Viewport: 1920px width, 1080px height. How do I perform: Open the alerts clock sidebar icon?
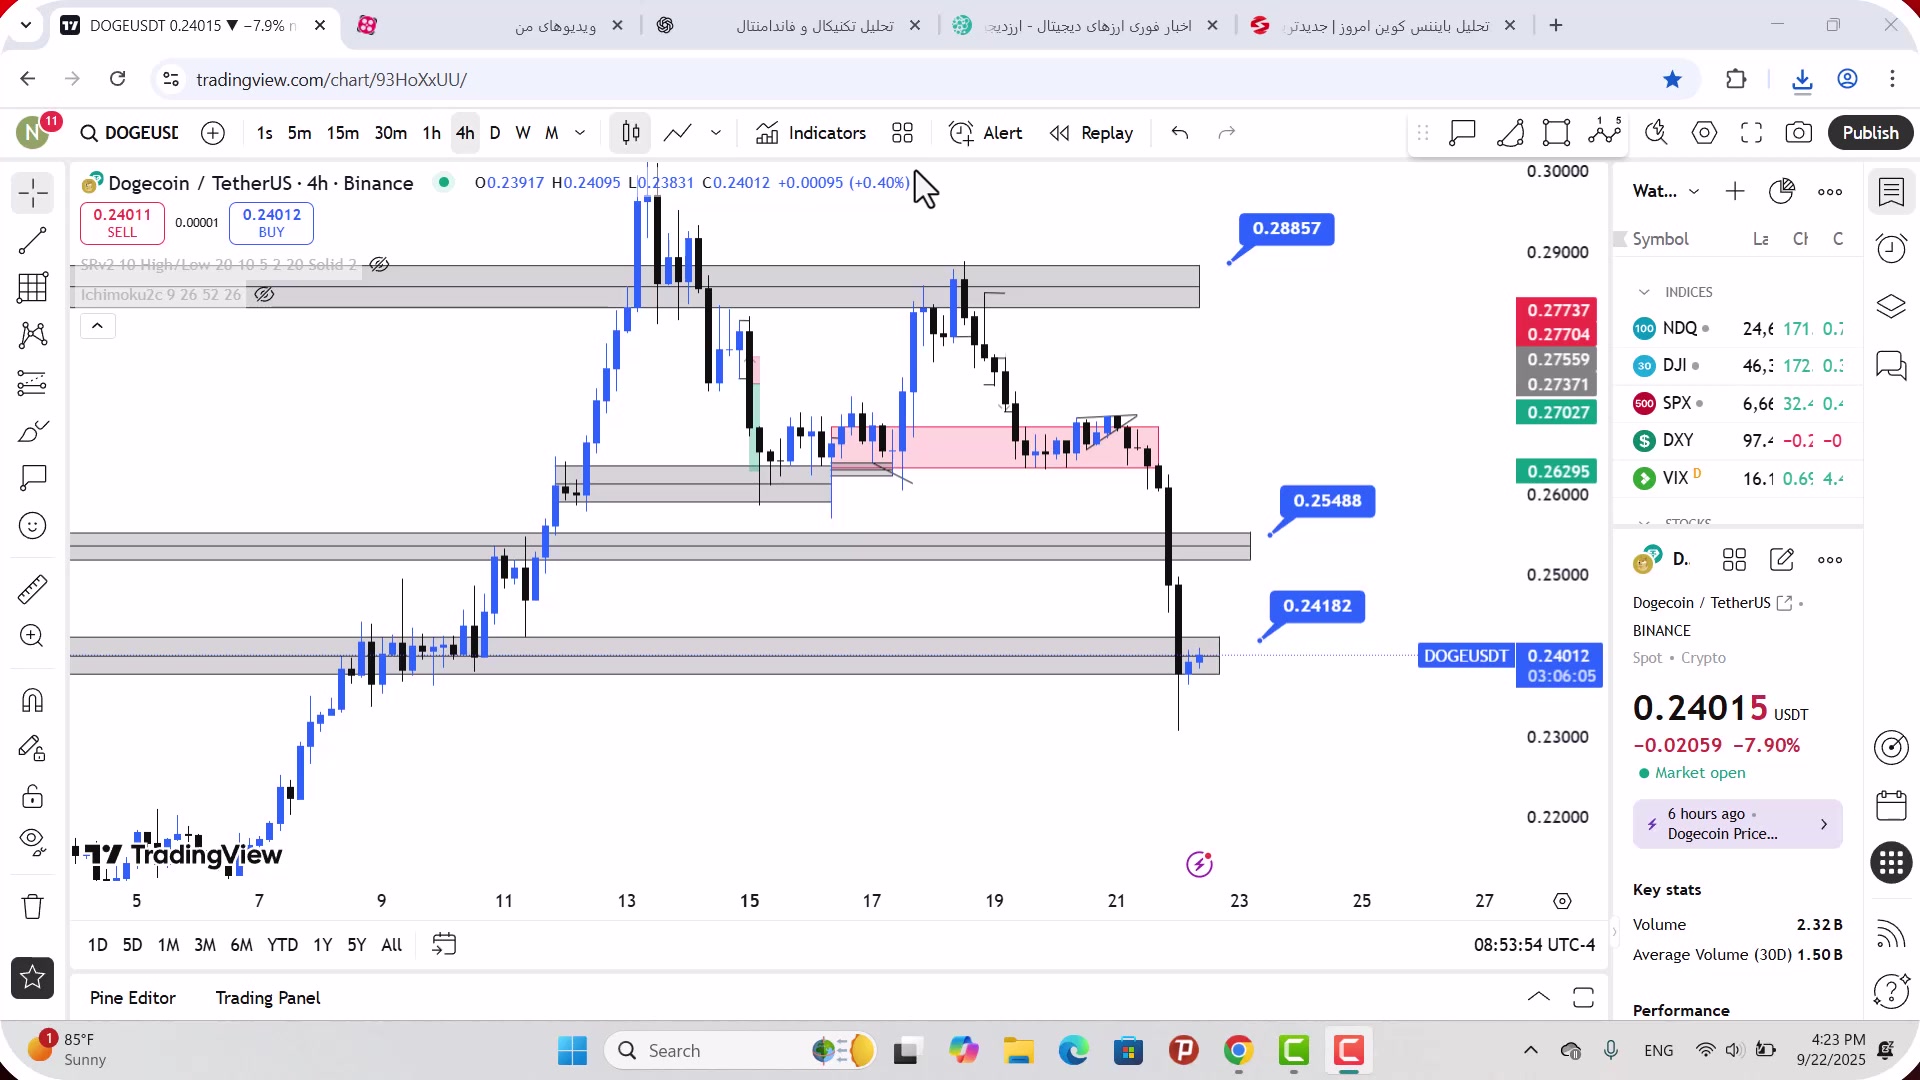tap(1891, 248)
